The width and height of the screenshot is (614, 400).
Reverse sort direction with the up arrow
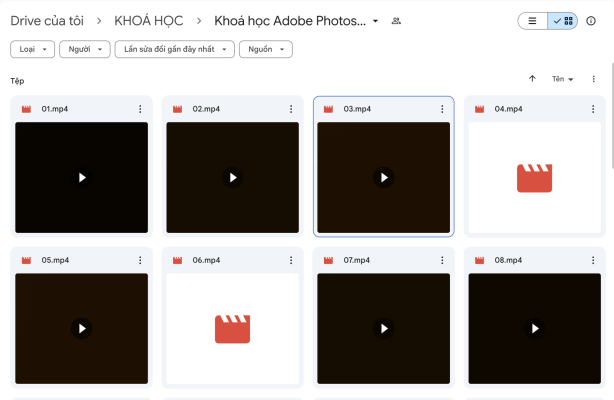(532, 79)
